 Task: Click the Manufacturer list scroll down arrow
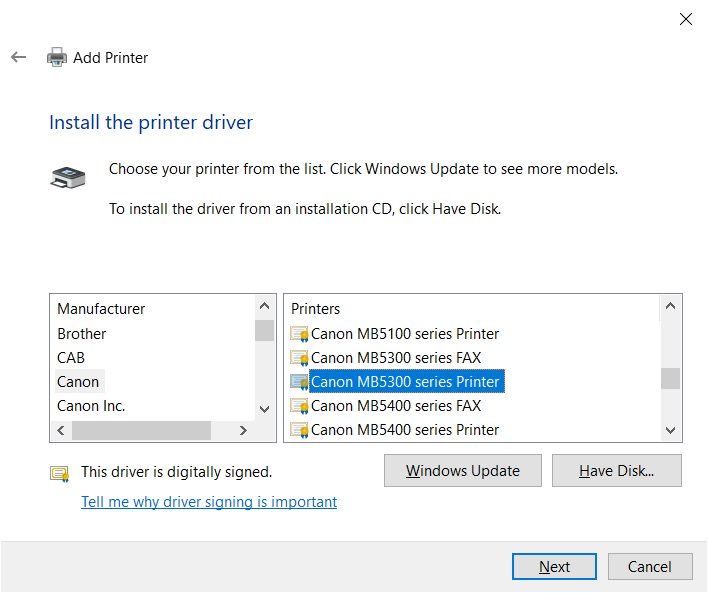tap(265, 409)
